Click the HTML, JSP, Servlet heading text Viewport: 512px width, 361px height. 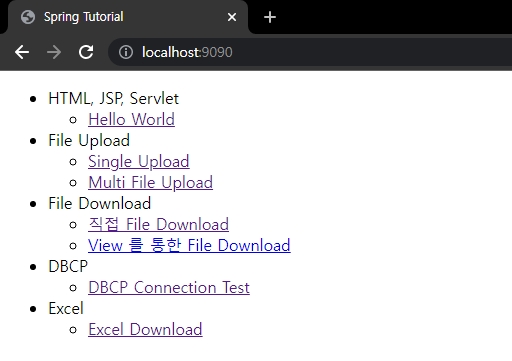(x=113, y=99)
